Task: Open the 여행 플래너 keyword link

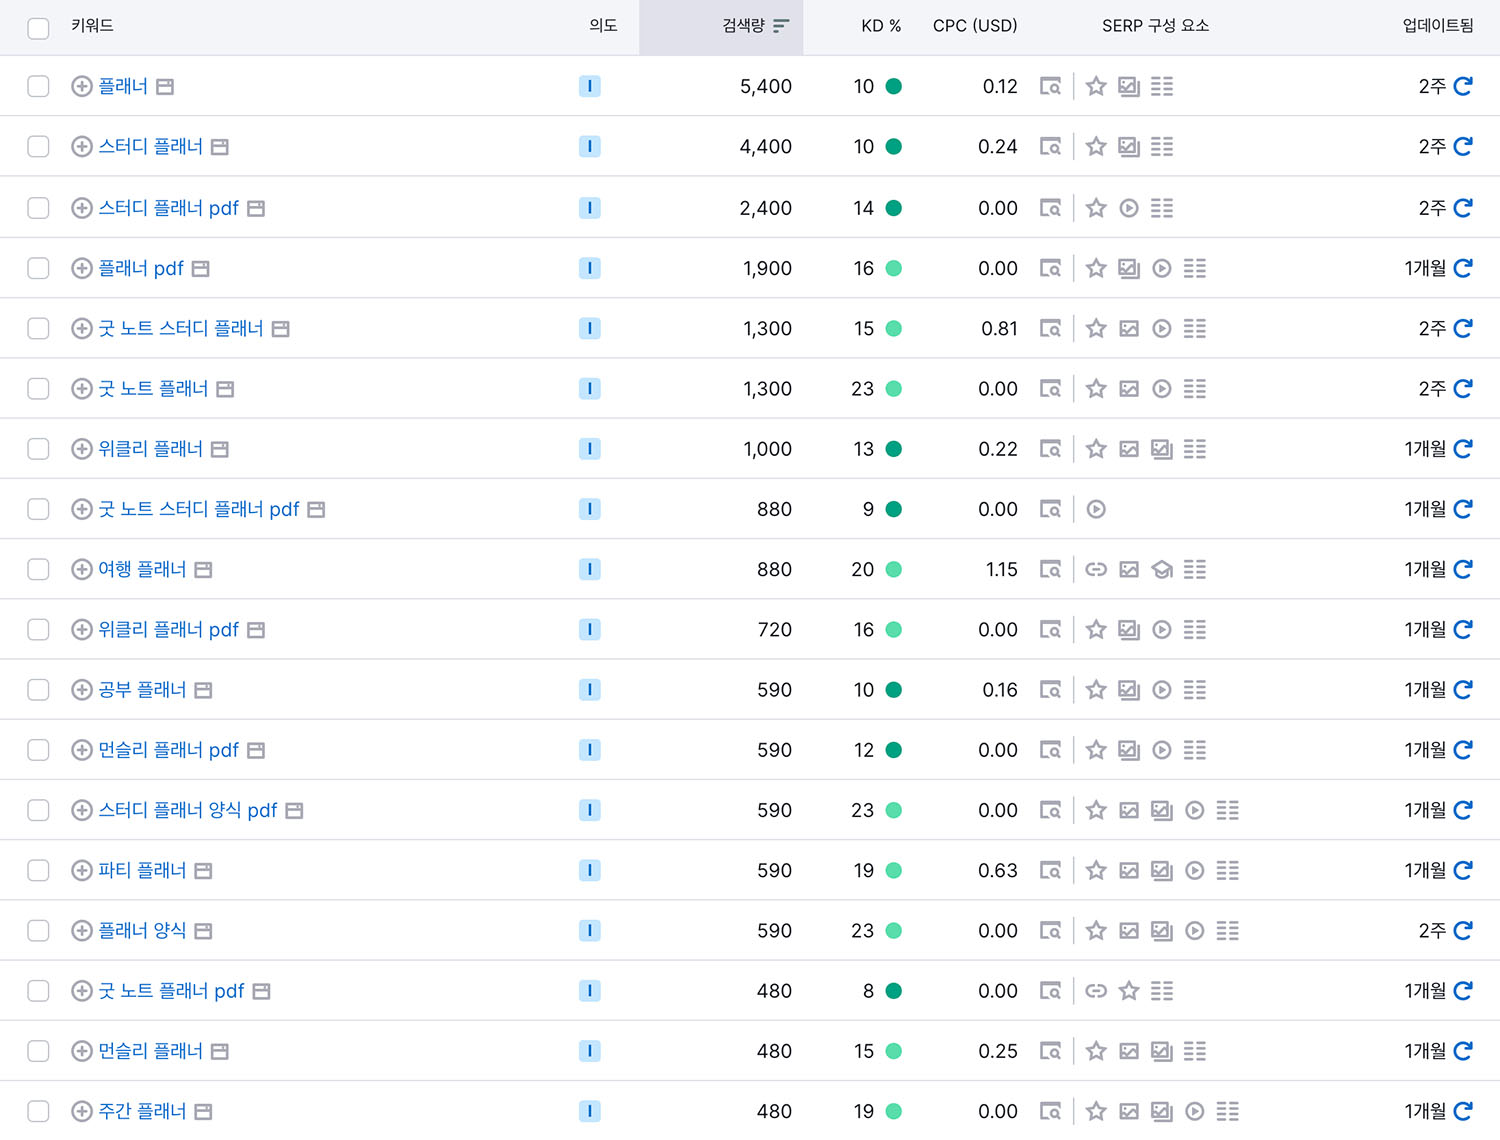Action: tap(142, 569)
